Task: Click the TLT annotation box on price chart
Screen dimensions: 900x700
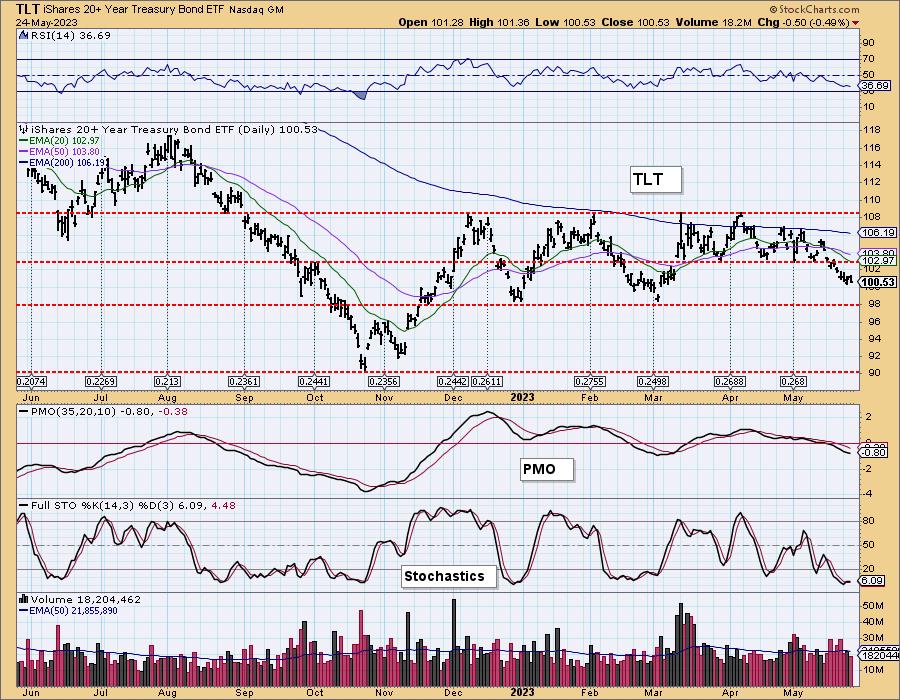Action: (x=655, y=180)
